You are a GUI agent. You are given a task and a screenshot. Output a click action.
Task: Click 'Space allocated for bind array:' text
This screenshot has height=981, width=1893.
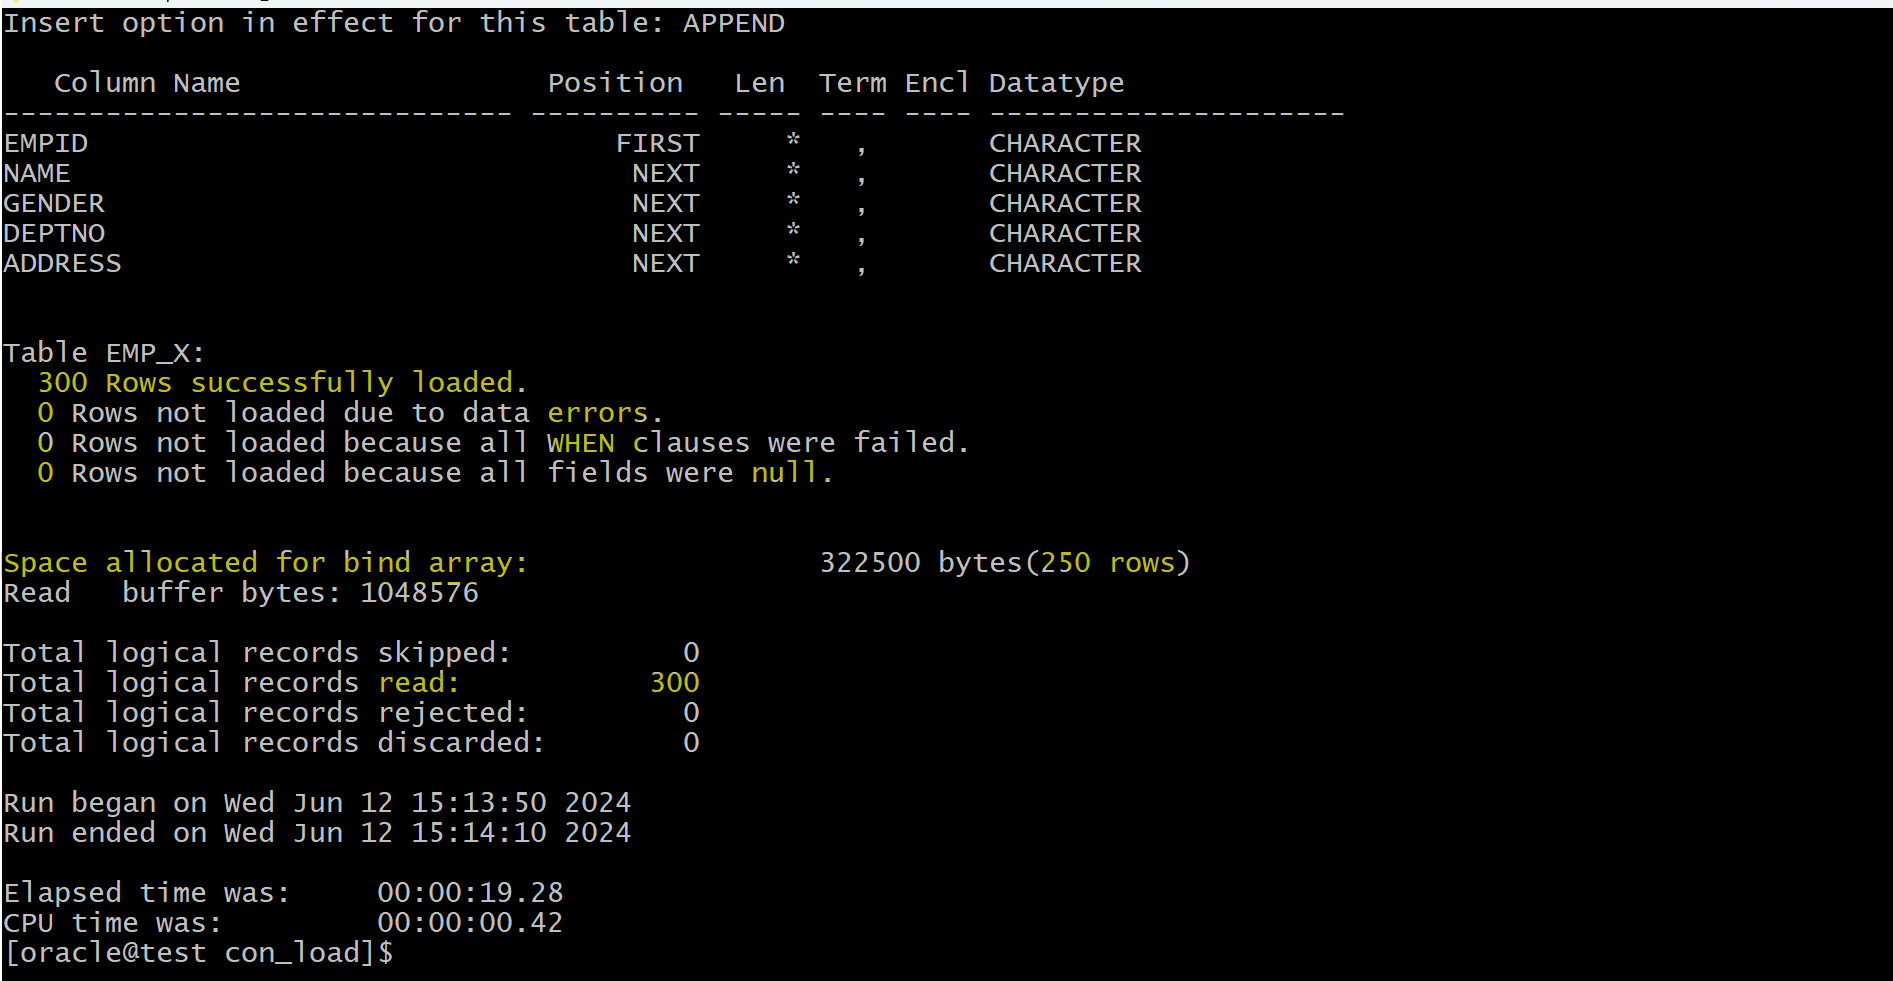click(265, 563)
